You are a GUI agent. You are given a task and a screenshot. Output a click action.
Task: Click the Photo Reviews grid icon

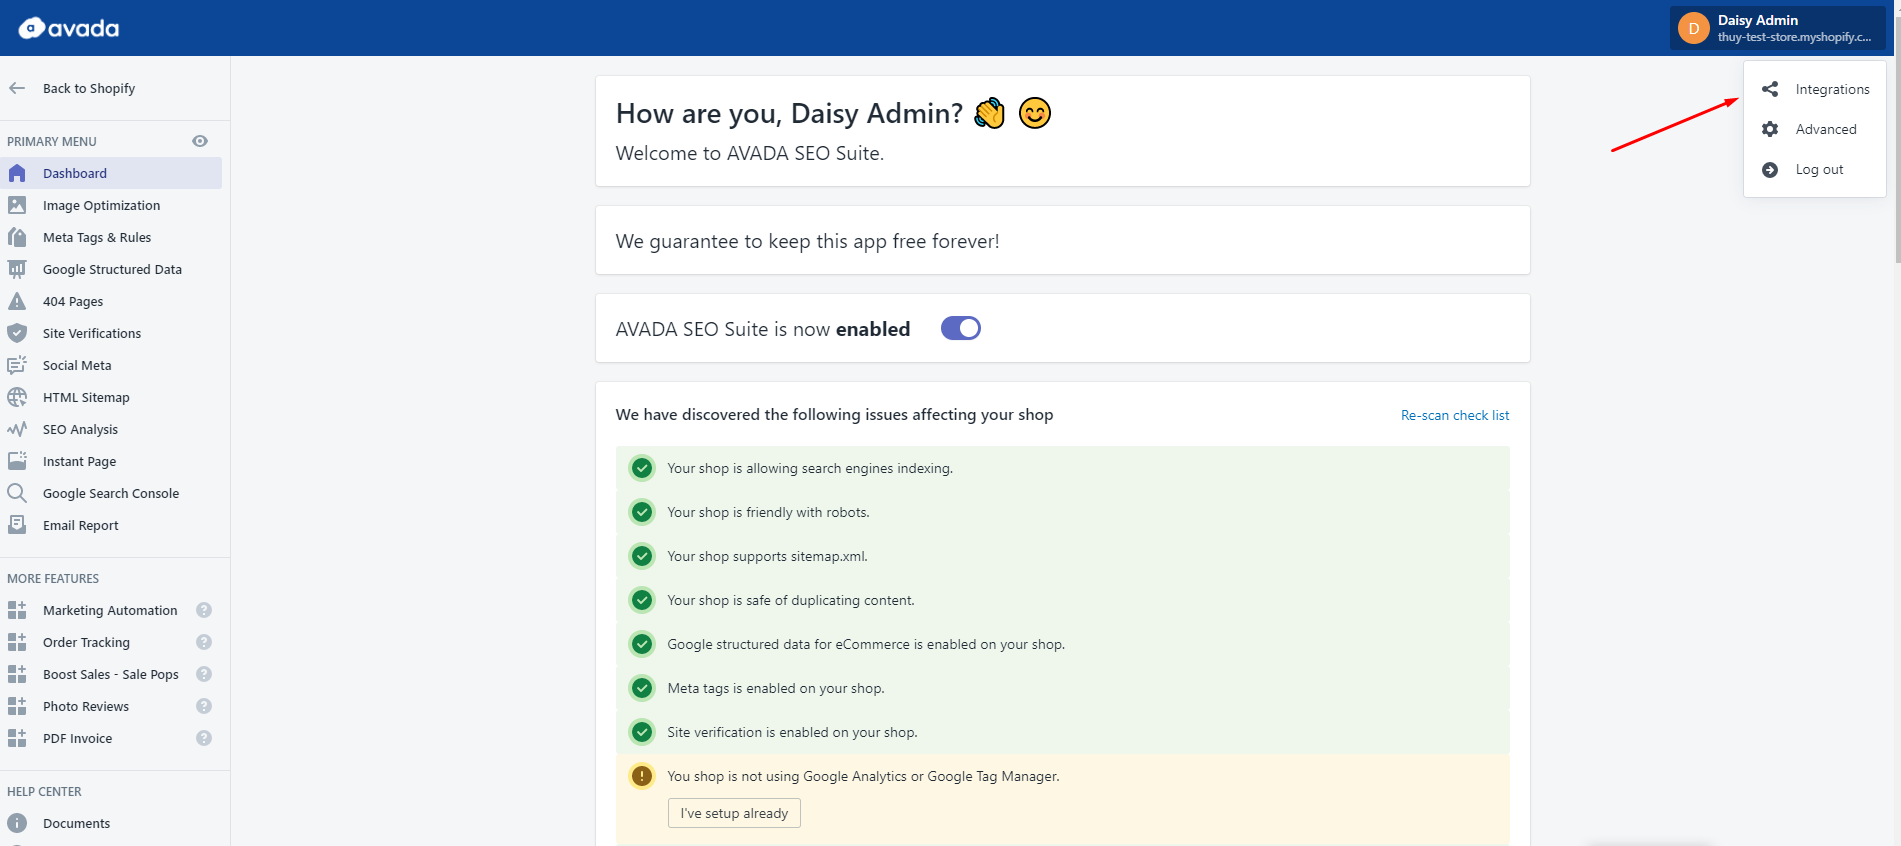pyautogui.click(x=17, y=706)
